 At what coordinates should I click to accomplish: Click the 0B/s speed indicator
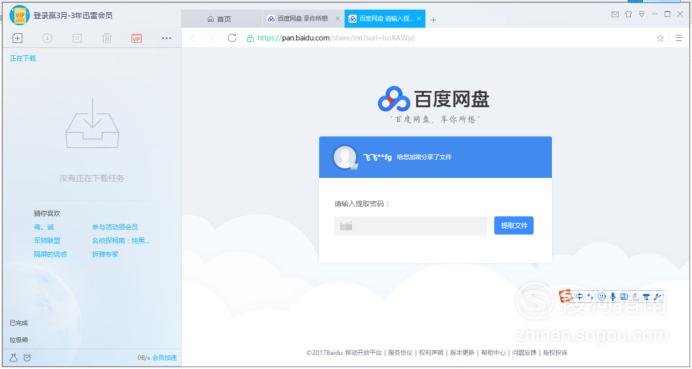click(144, 358)
